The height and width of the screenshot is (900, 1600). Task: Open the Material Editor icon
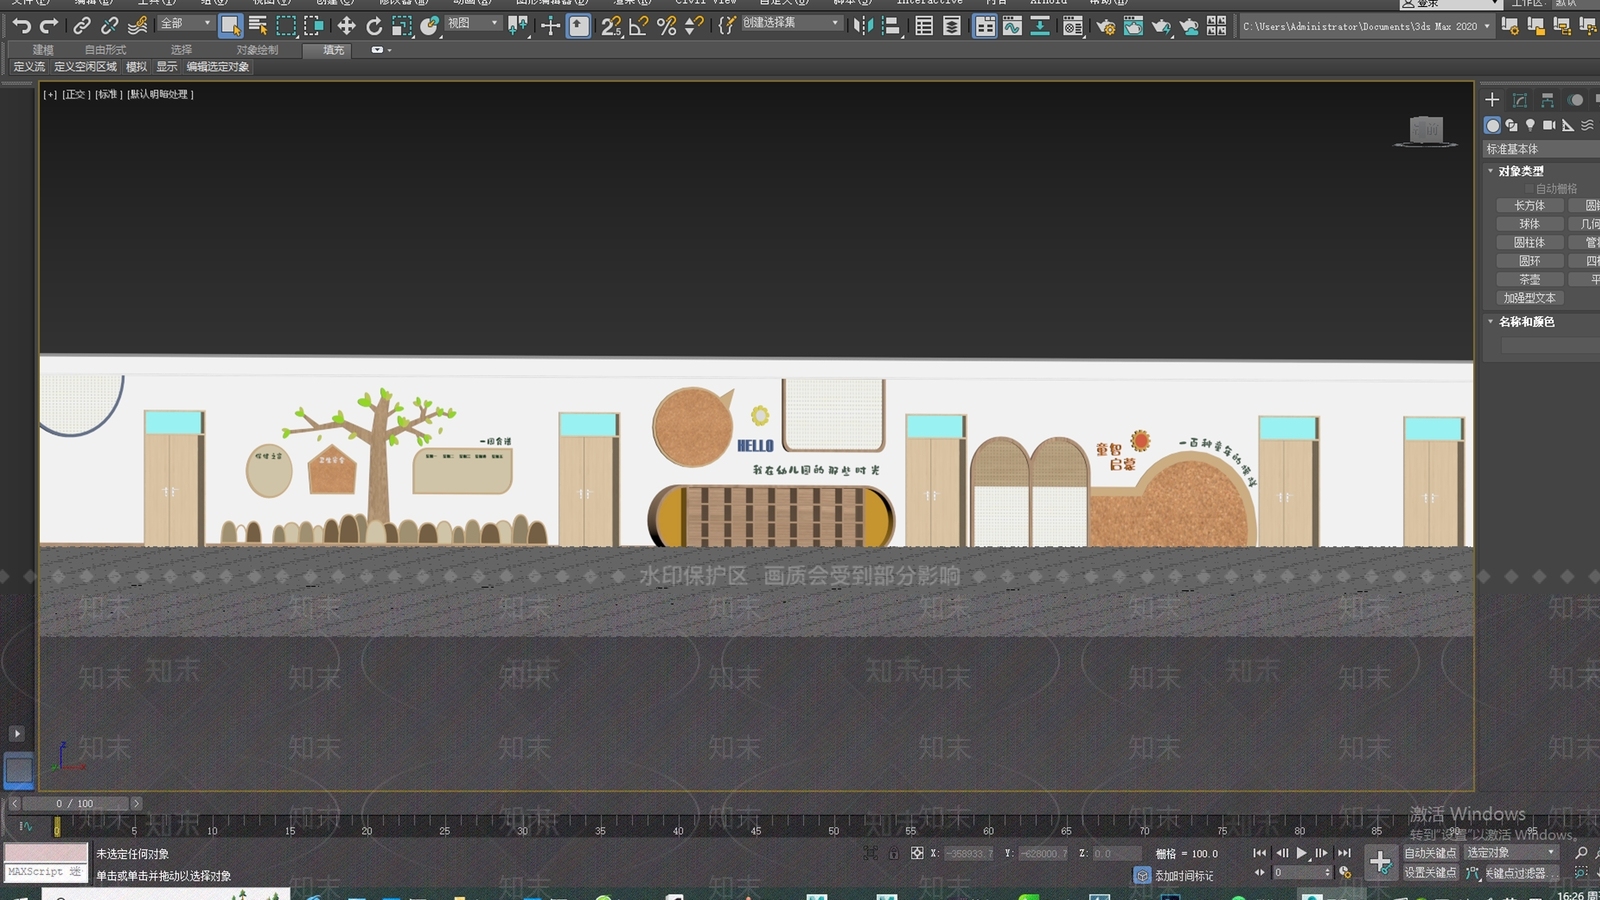(x=1073, y=26)
